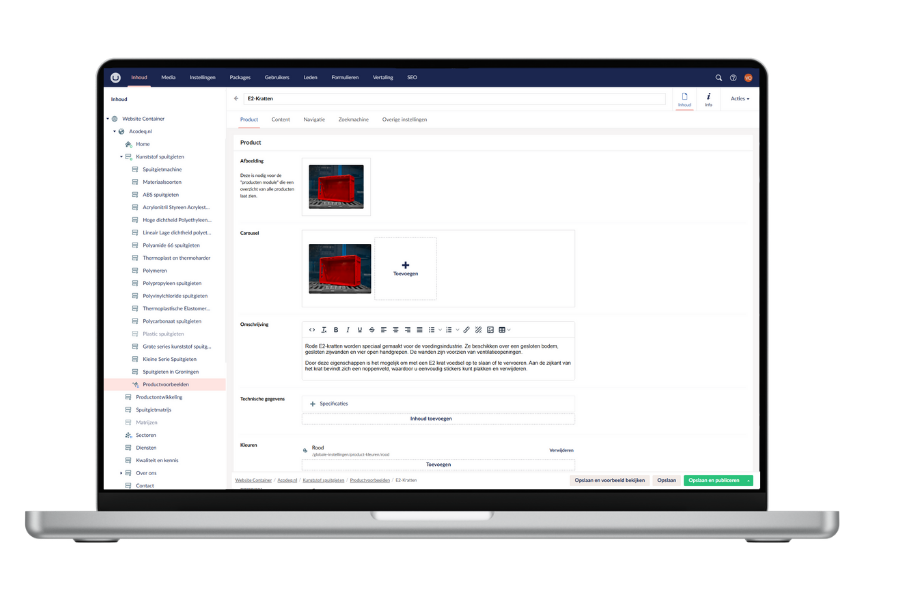Image resolution: width=900 pixels, height=600 pixels.
Task: Insert a bulleted list
Action: [431, 330]
